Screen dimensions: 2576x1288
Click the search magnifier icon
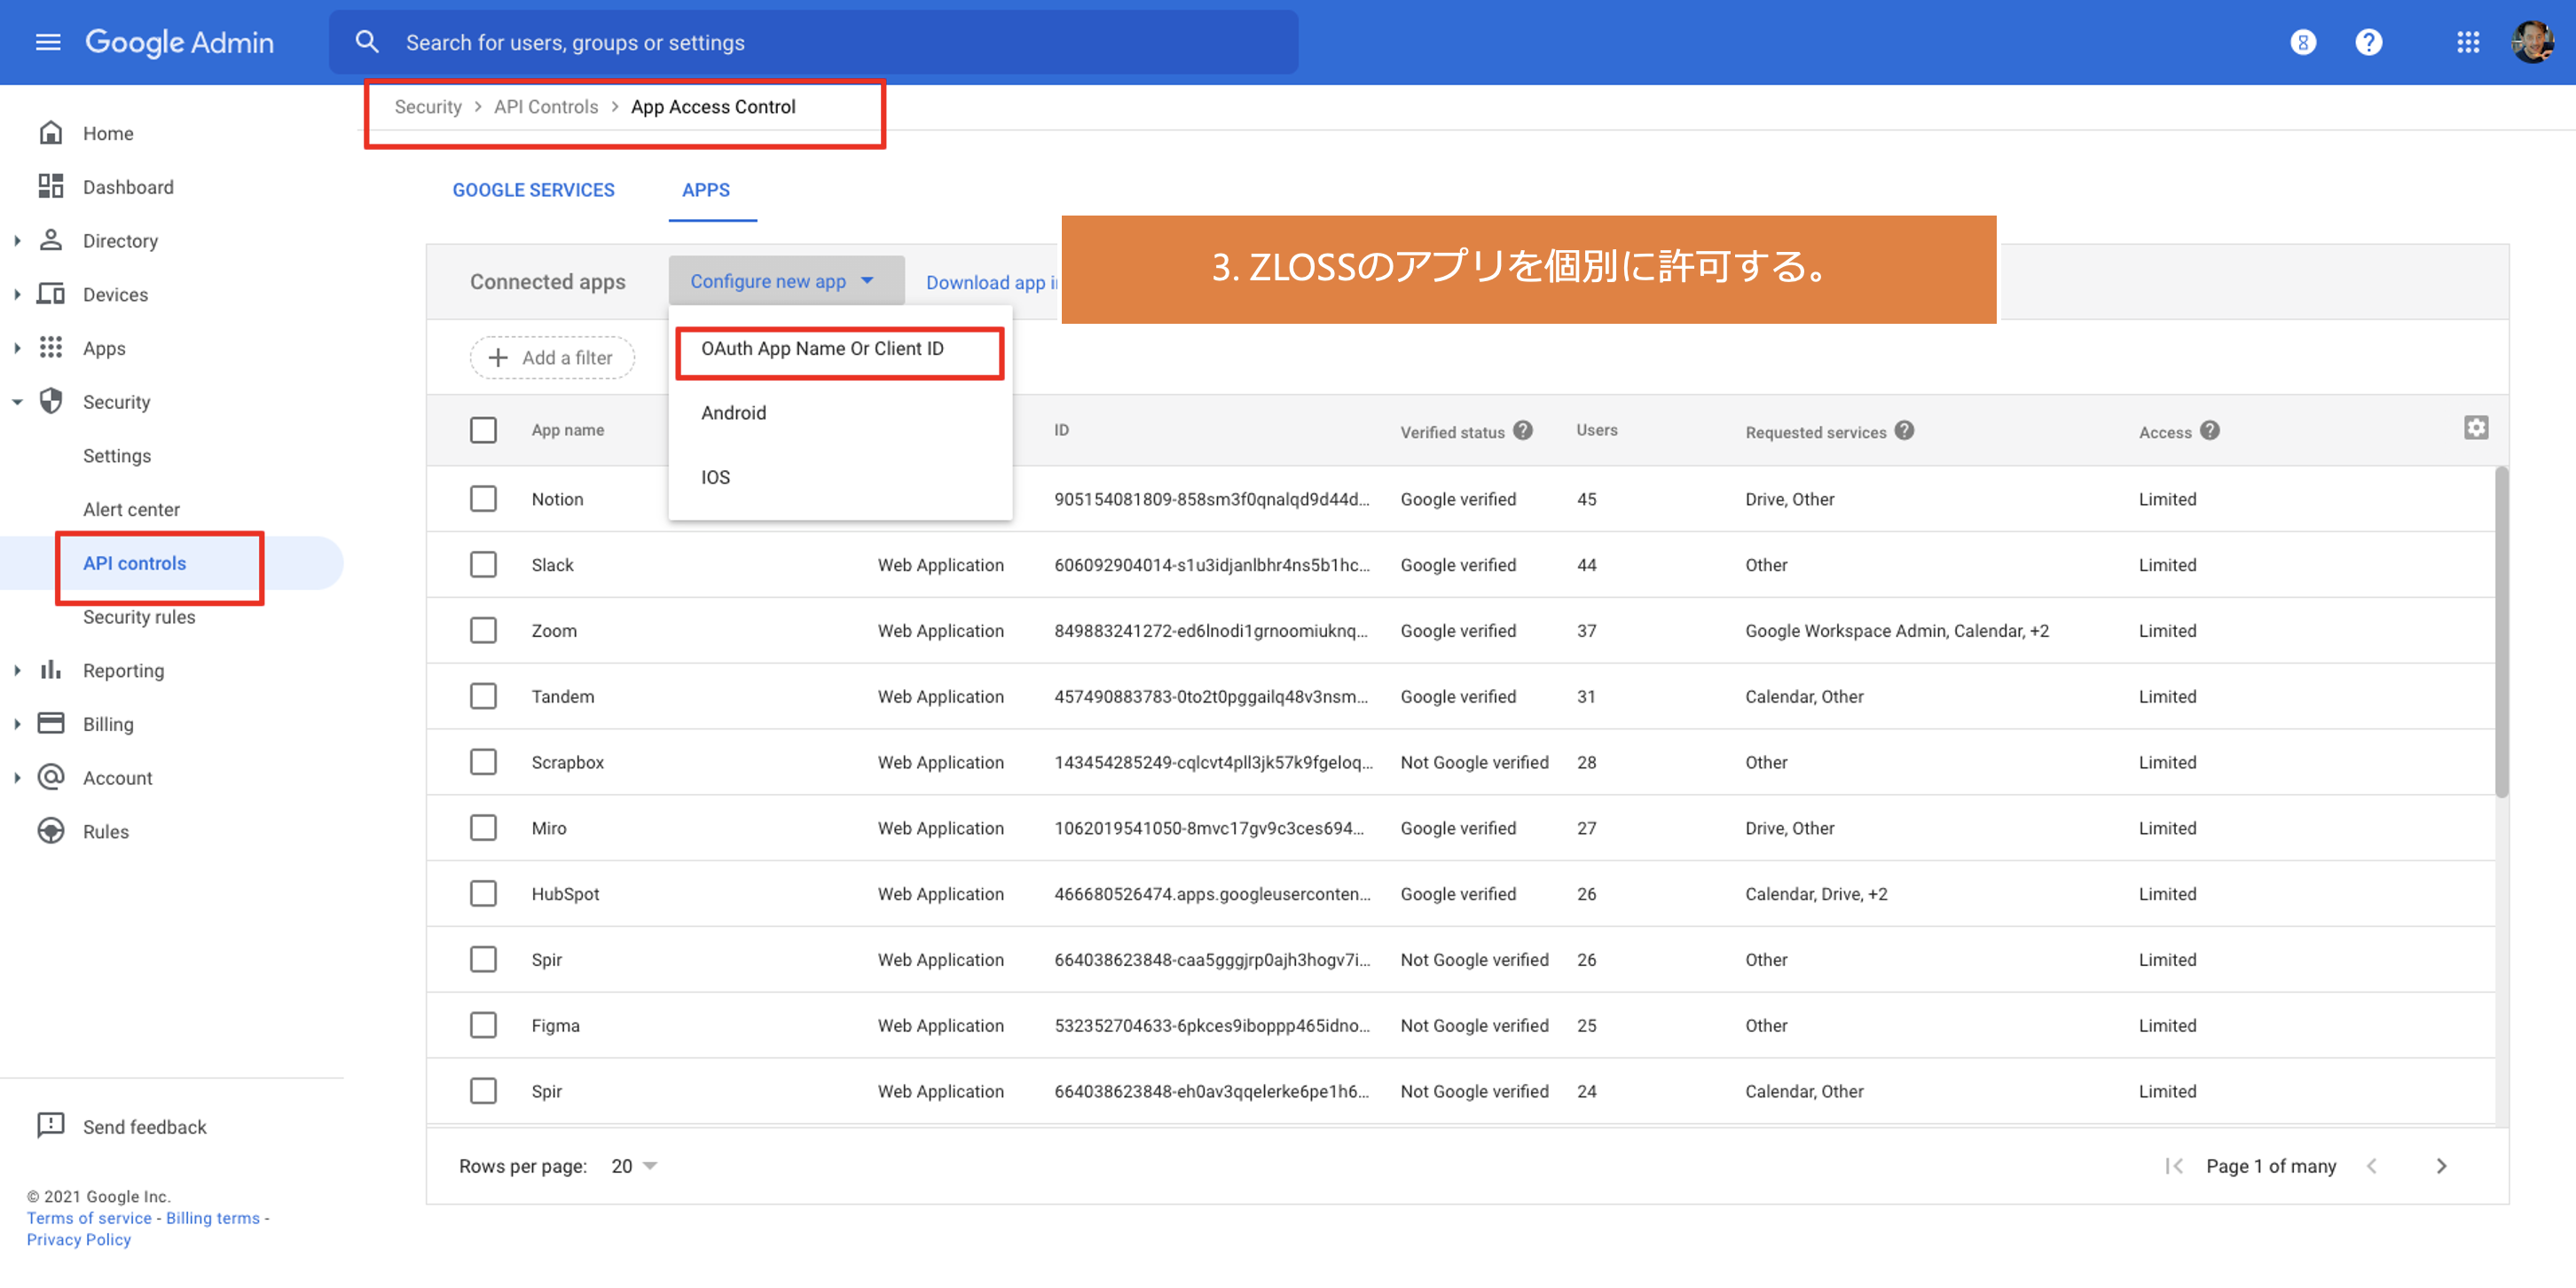367,42
